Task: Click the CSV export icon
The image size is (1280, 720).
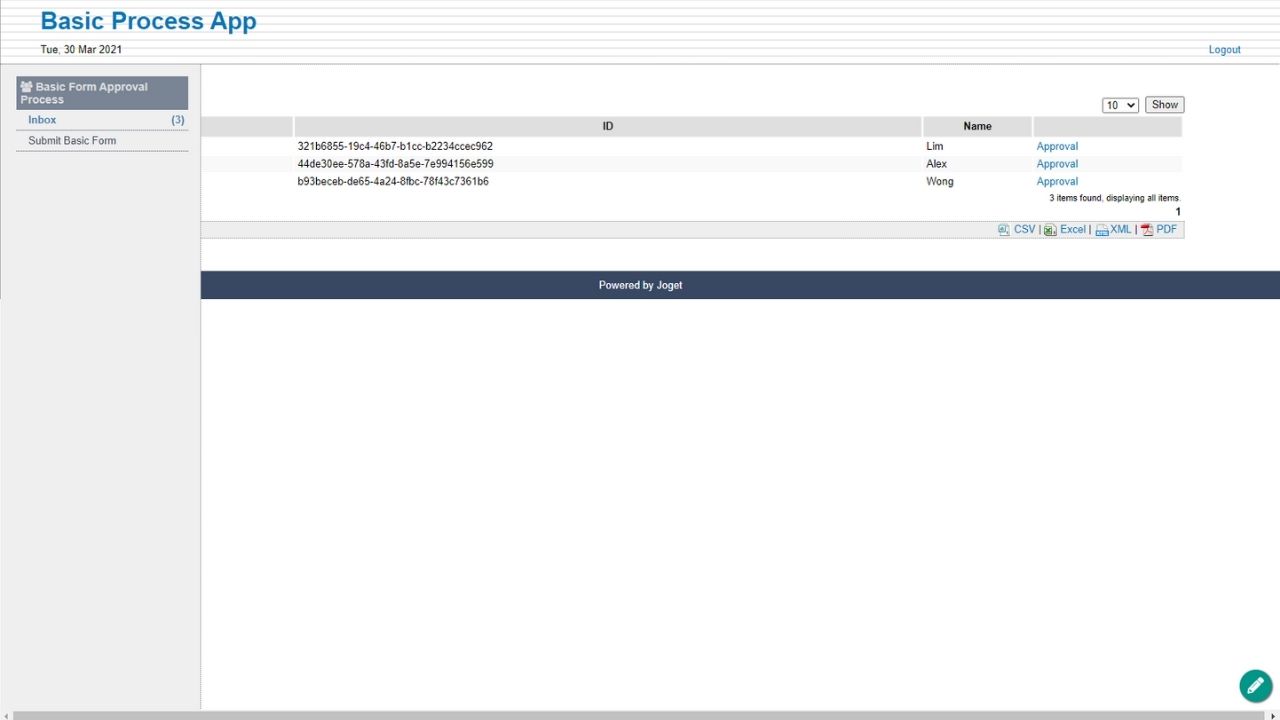Action: point(1004,230)
